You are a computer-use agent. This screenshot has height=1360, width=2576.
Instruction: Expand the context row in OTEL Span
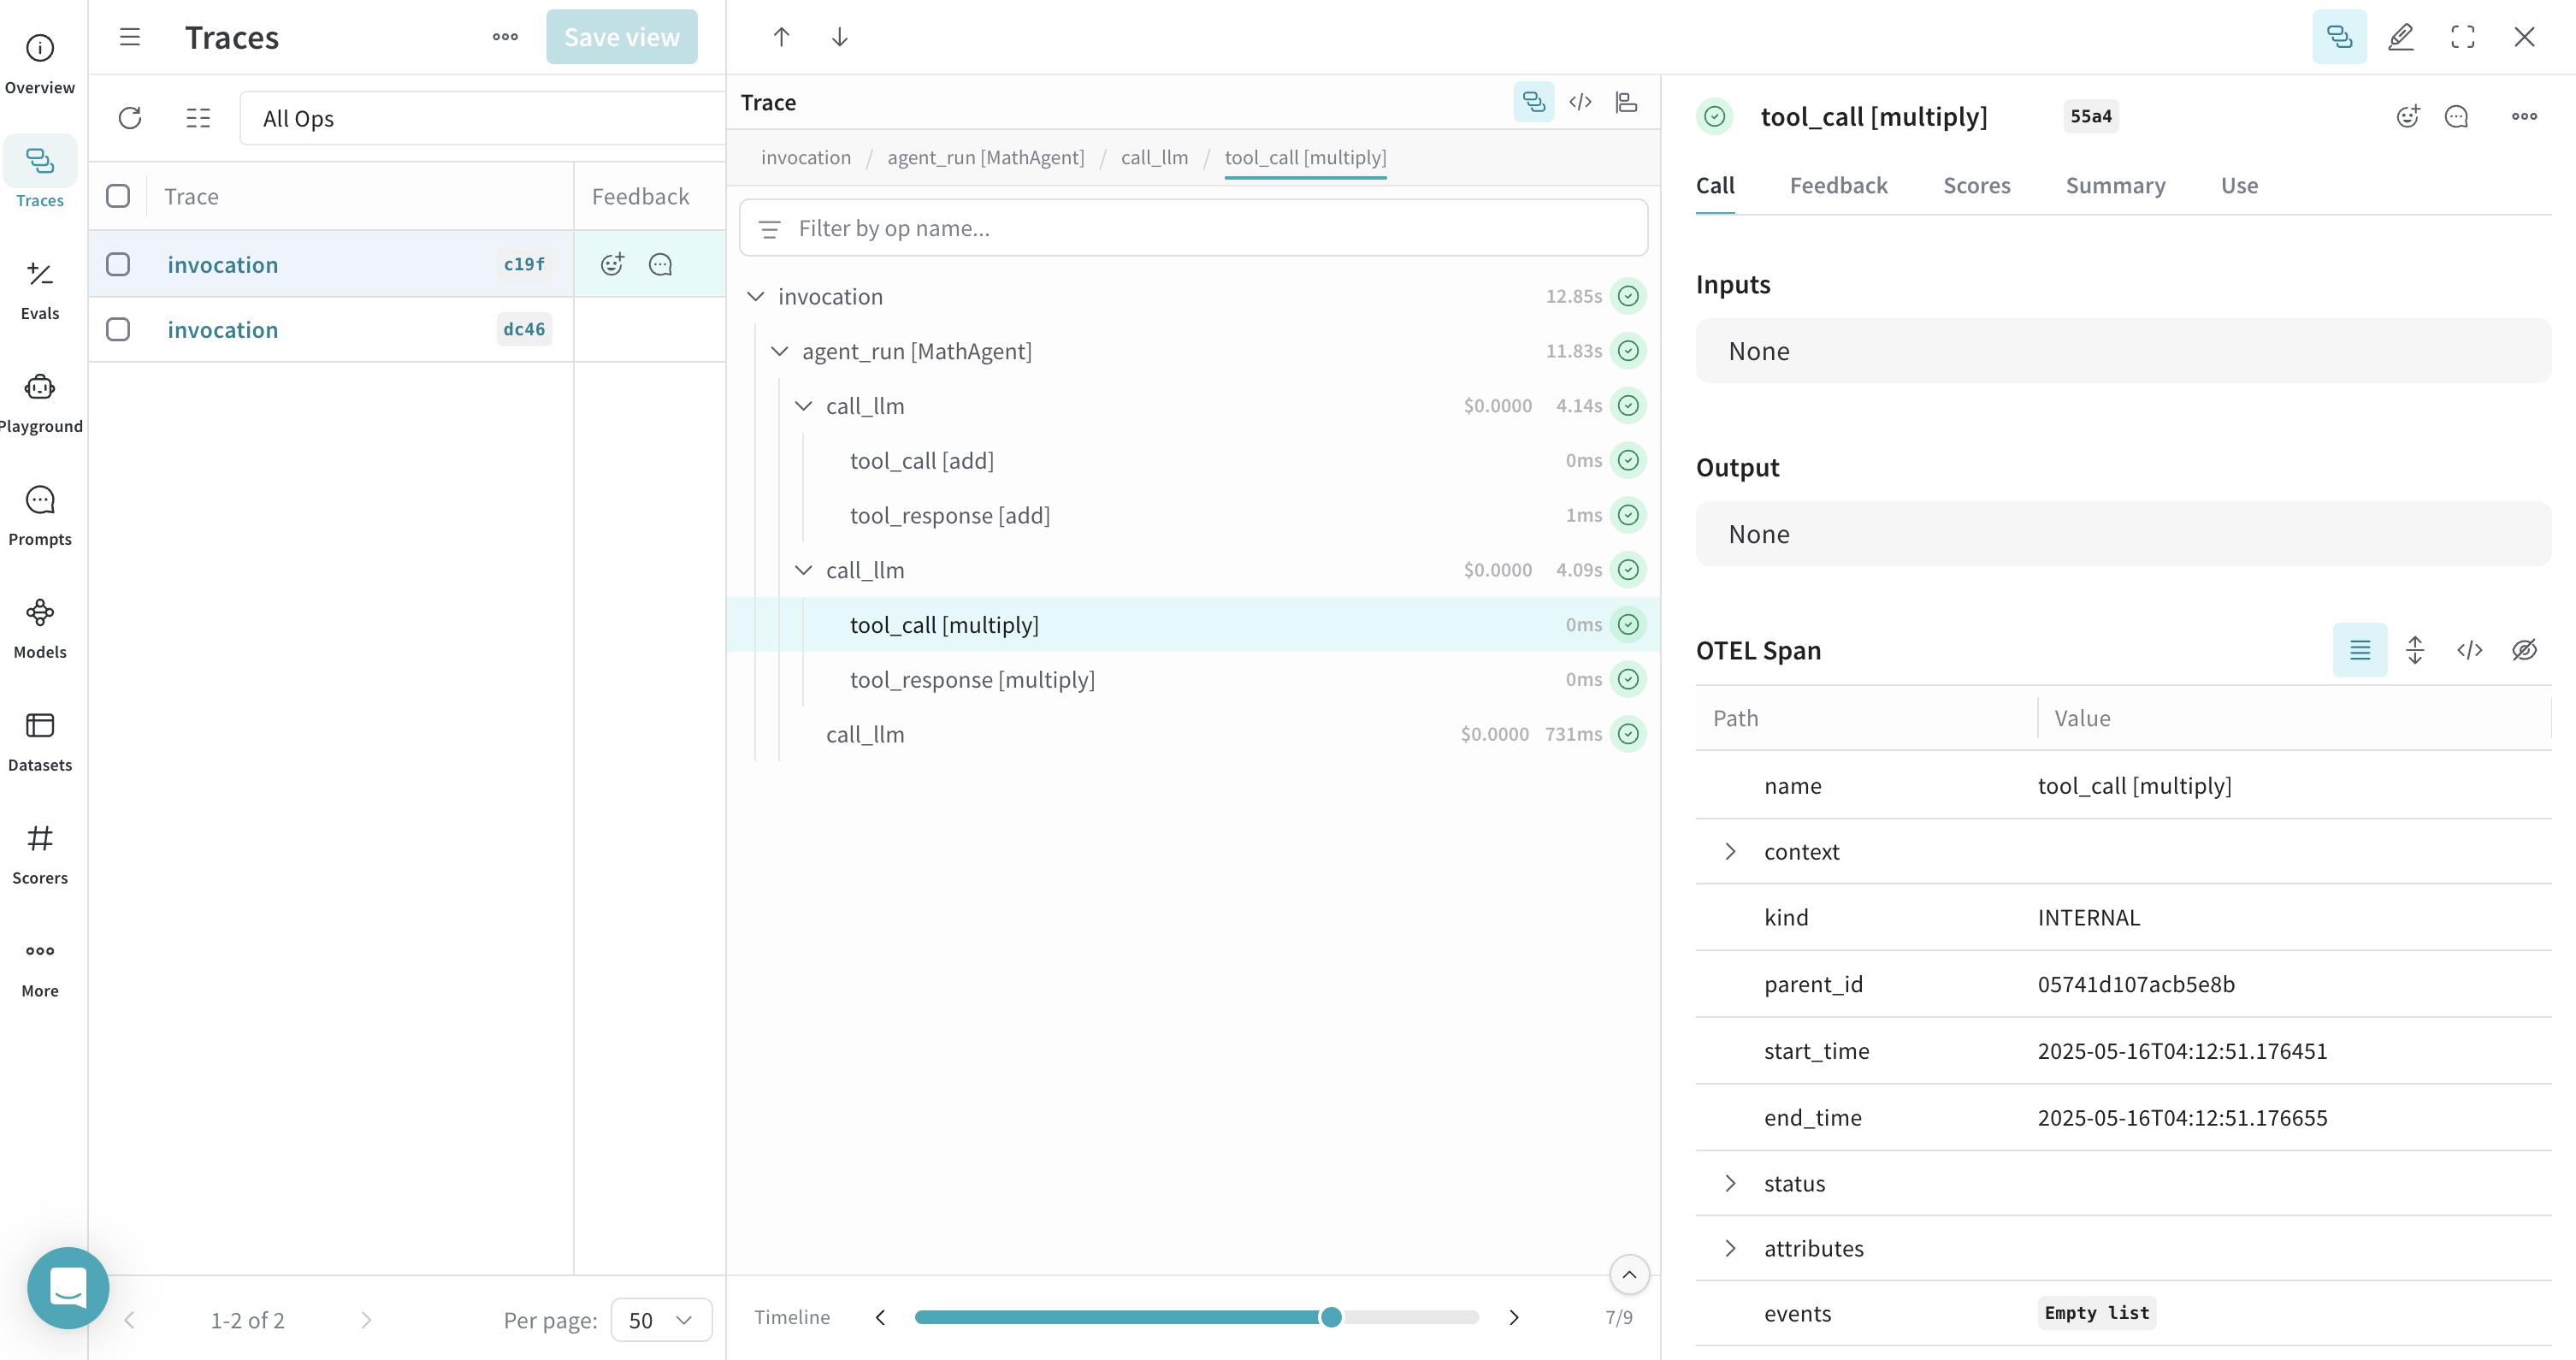(x=1730, y=851)
